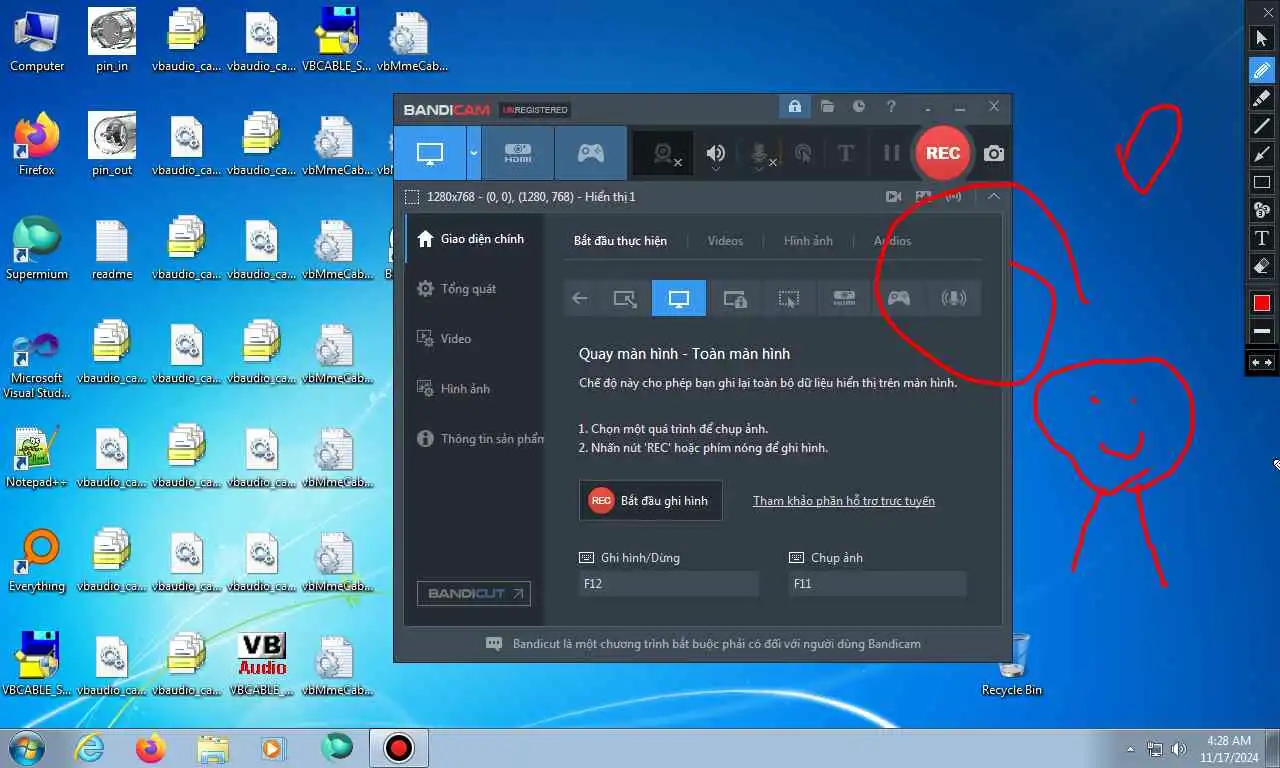This screenshot has width=1280, height=768.
Task: Take a screenshot with the camera icon
Action: pyautogui.click(x=993, y=153)
